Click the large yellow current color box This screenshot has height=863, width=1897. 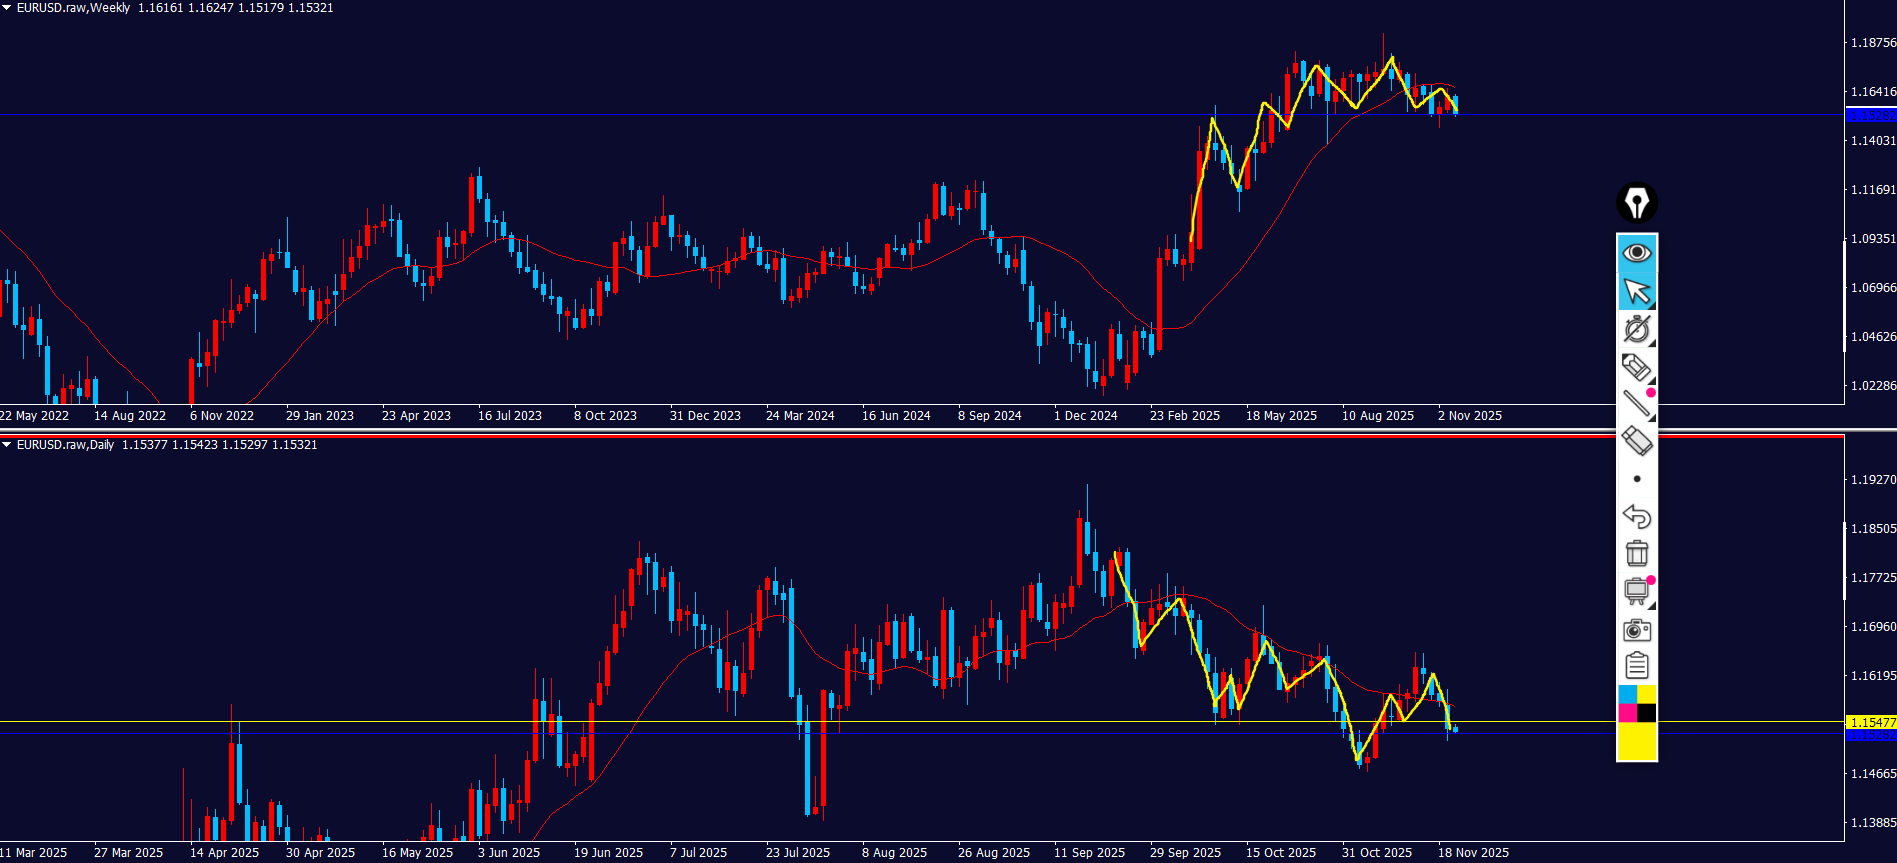pos(1636,741)
